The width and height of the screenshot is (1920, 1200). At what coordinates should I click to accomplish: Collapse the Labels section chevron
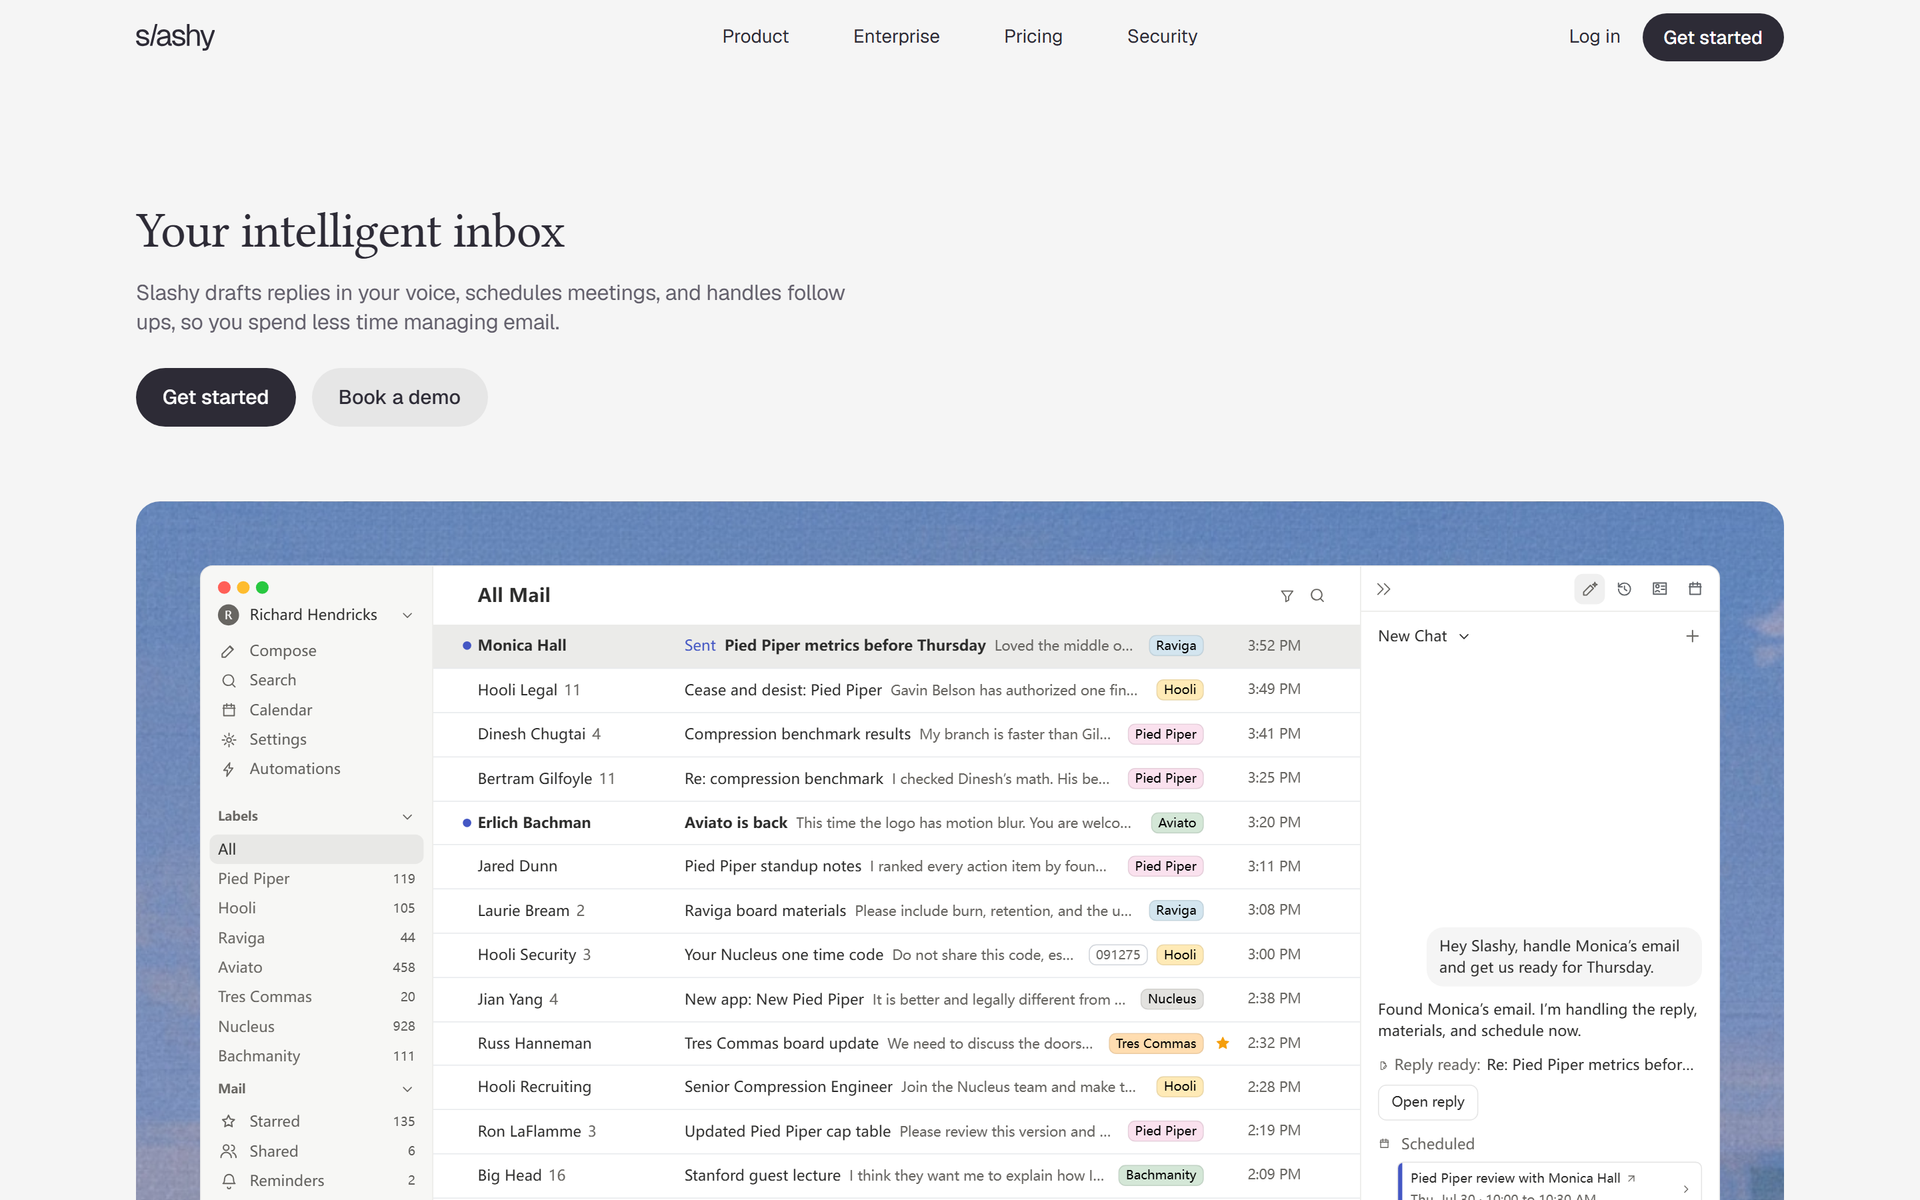click(408, 817)
